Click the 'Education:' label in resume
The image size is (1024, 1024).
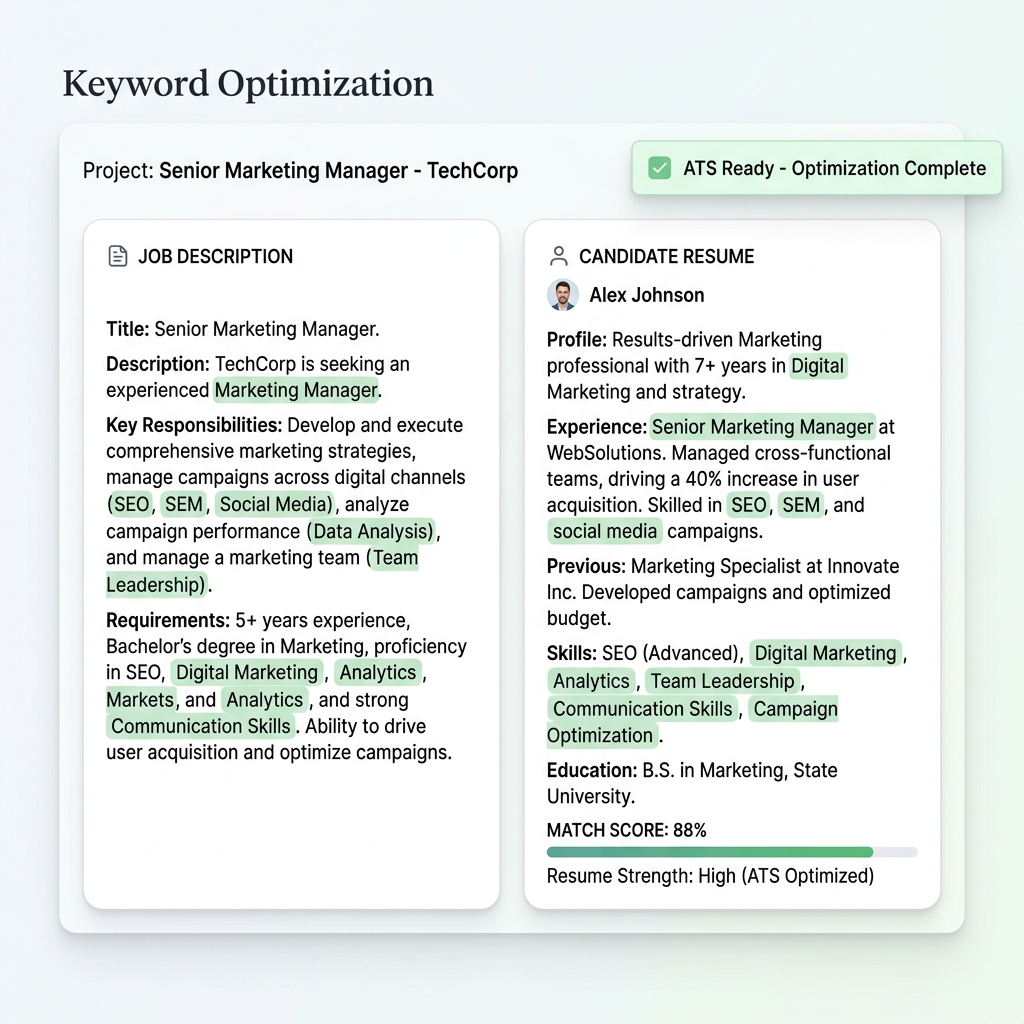[x=592, y=771]
